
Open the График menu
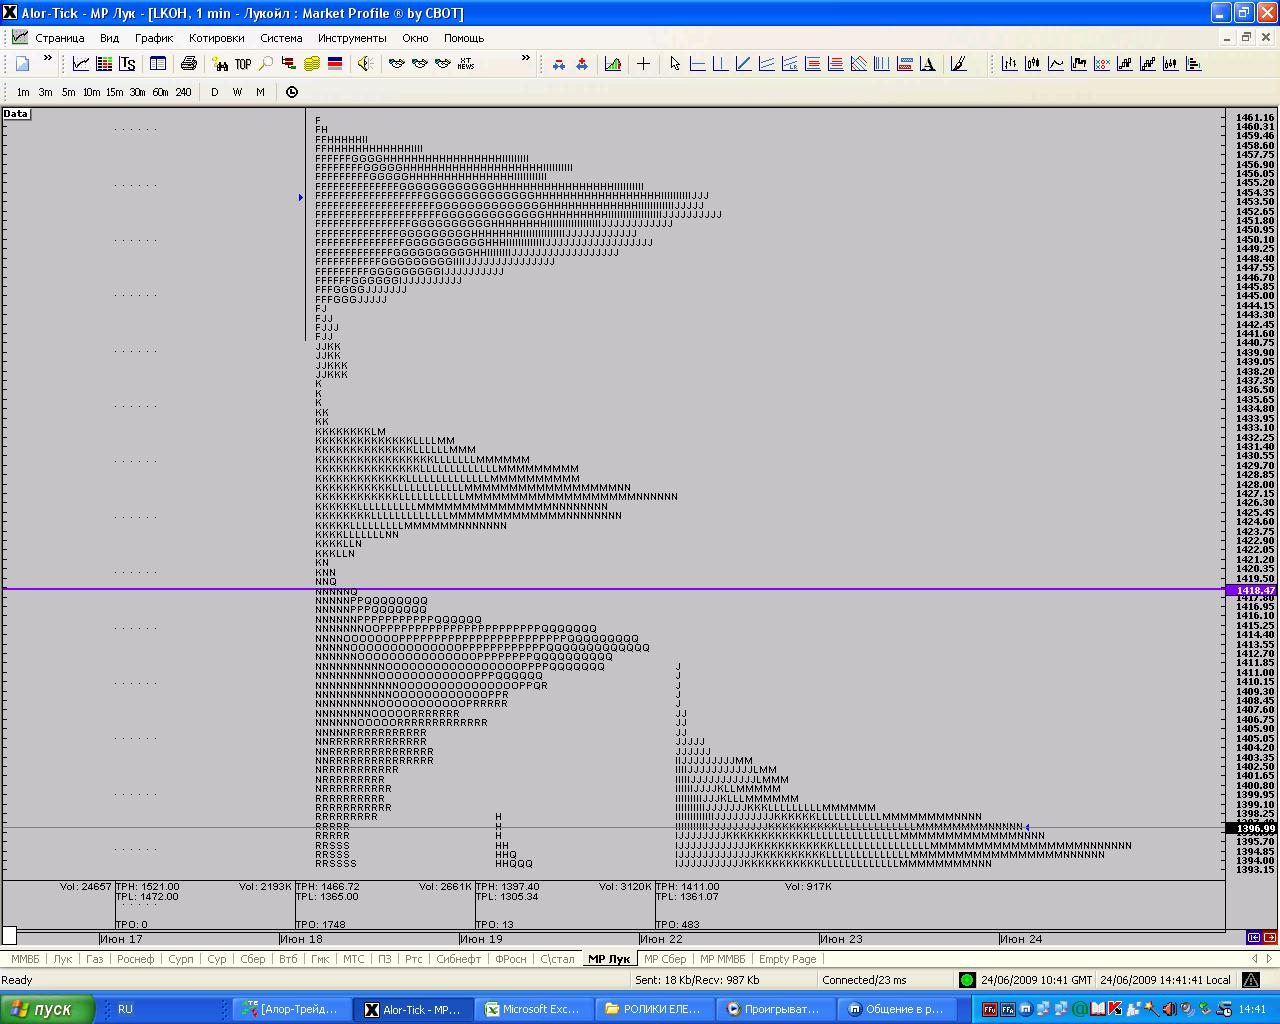click(x=154, y=38)
